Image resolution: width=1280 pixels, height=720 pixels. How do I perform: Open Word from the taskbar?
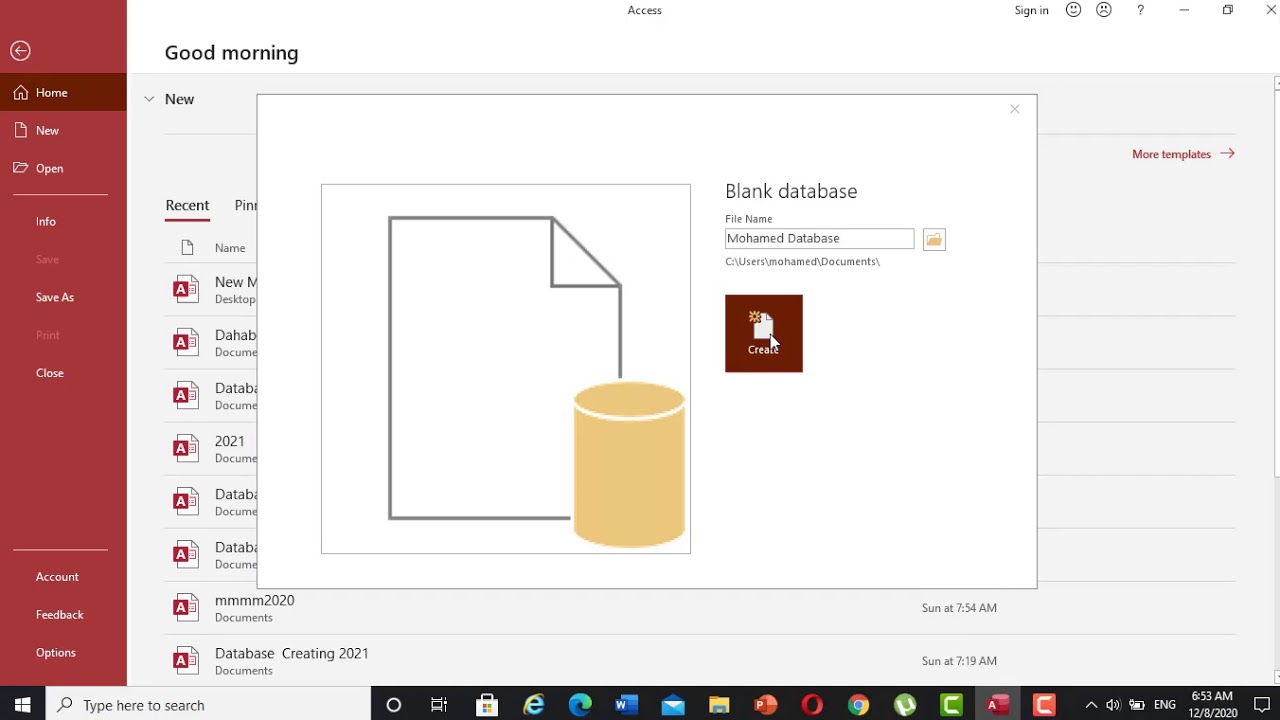[626, 705]
